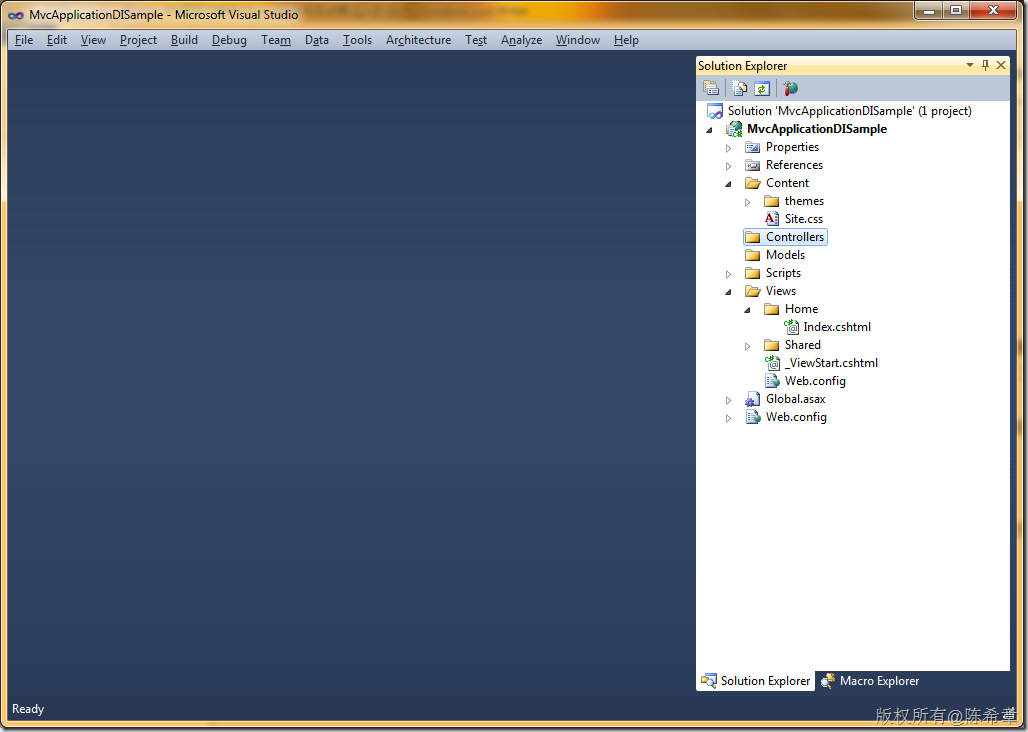Click the solution file icon next to 'Solution MvcApplicationDISample'
Image resolution: width=1028 pixels, height=732 pixels.
[715, 111]
